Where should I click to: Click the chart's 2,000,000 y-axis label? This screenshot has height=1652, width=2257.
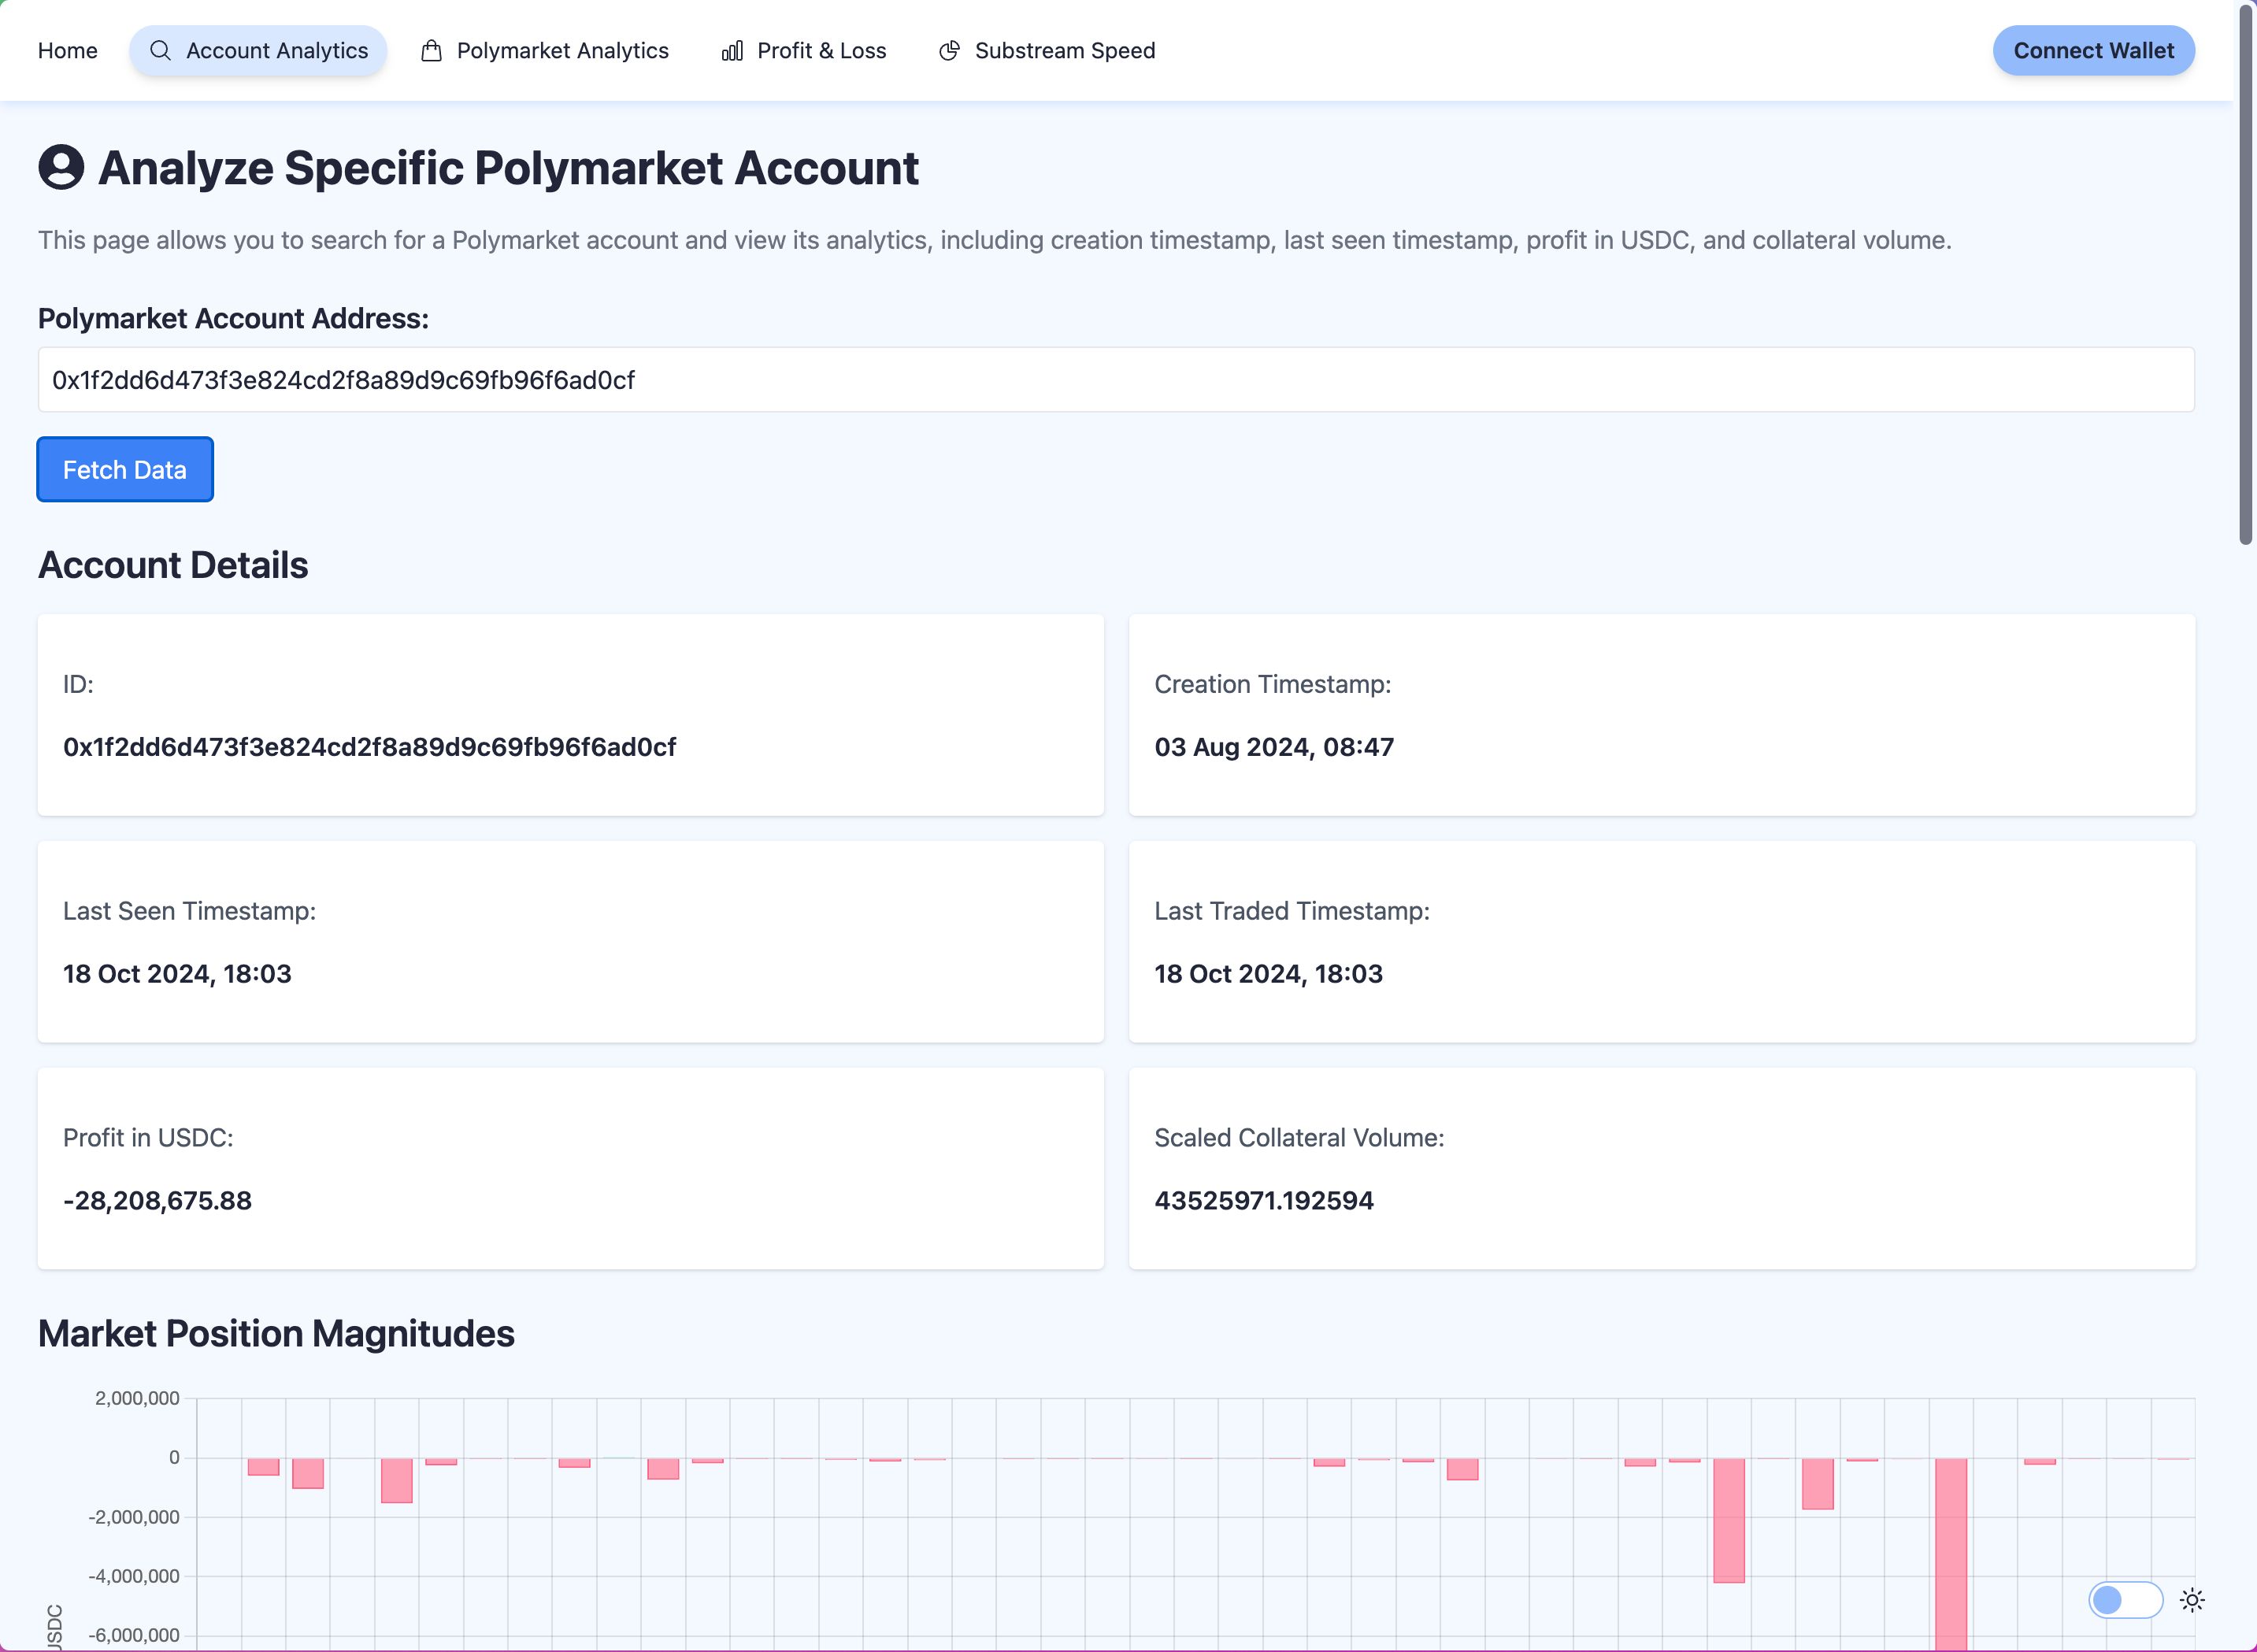click(137, 1398)
